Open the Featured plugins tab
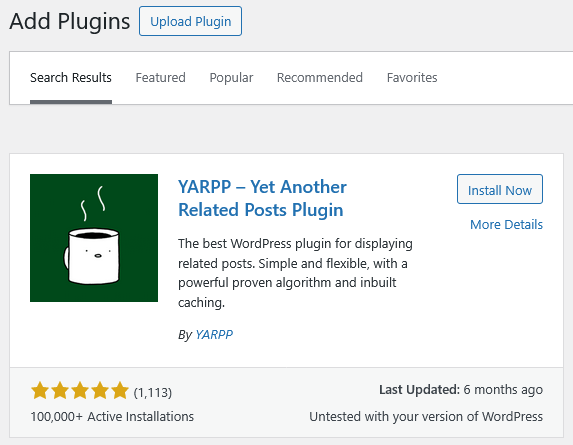The width and height of the screenshot is (573, 445). point(160,78)
